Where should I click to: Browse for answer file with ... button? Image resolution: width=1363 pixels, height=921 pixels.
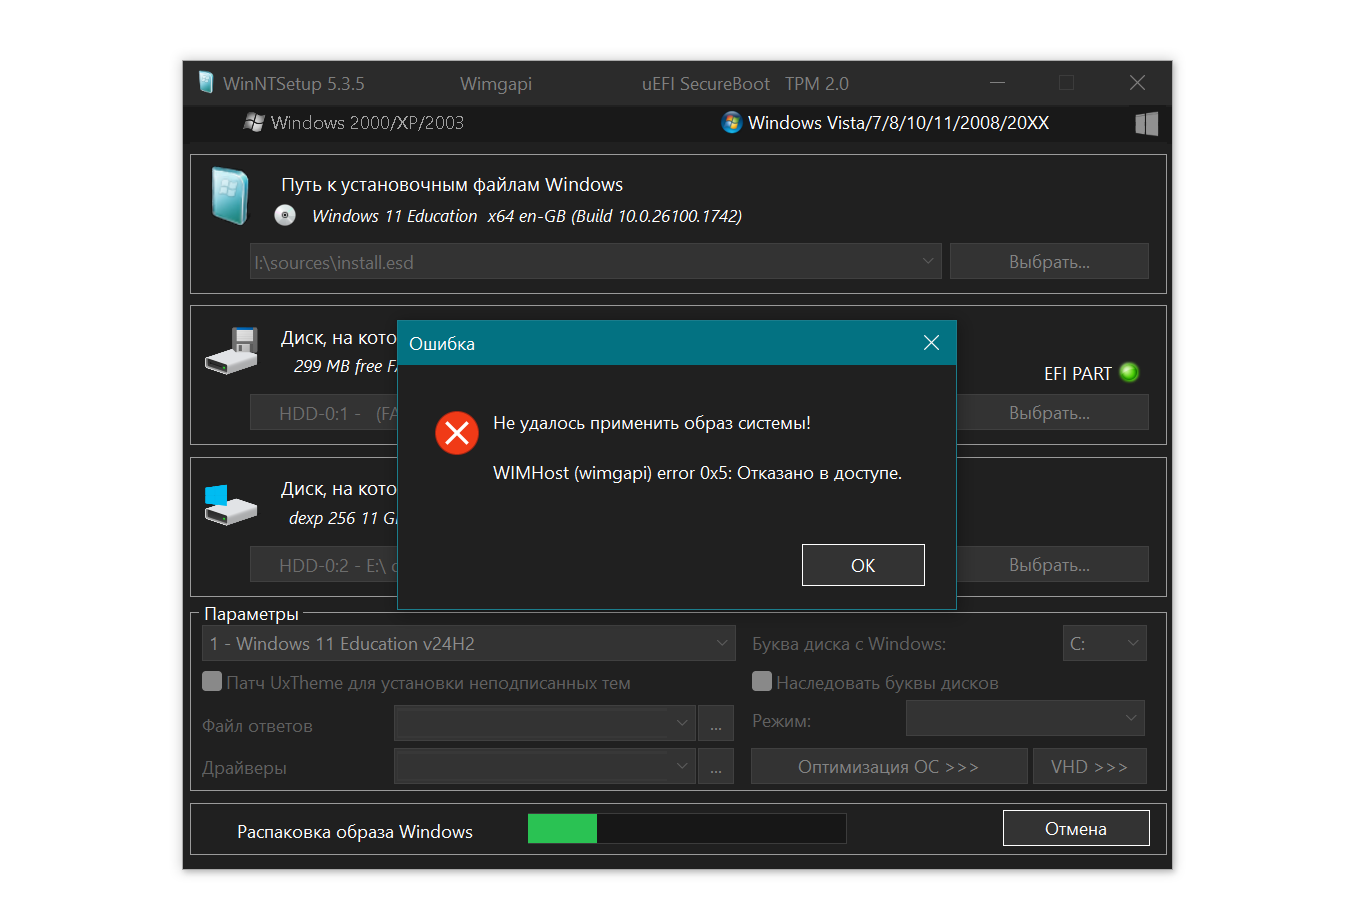coord(716,724)
